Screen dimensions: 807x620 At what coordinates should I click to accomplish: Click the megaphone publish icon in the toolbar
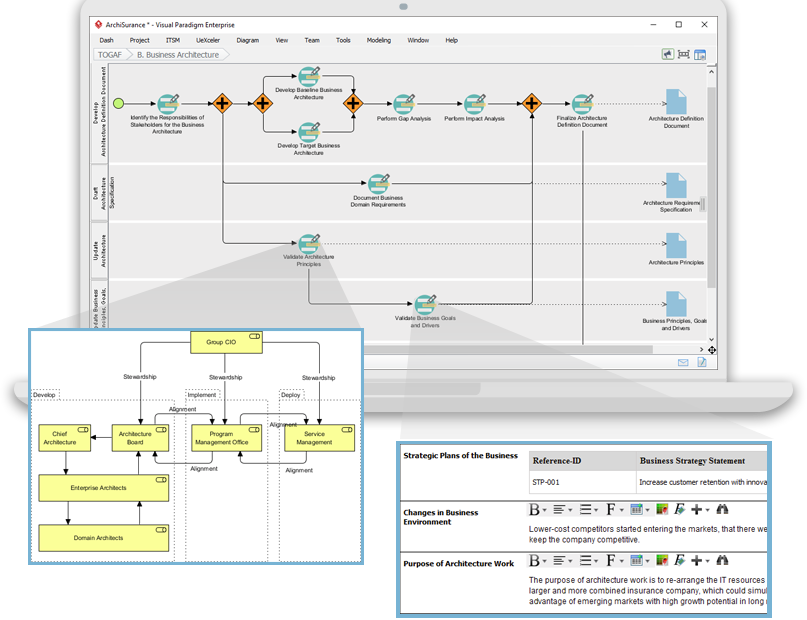(667, 54)
